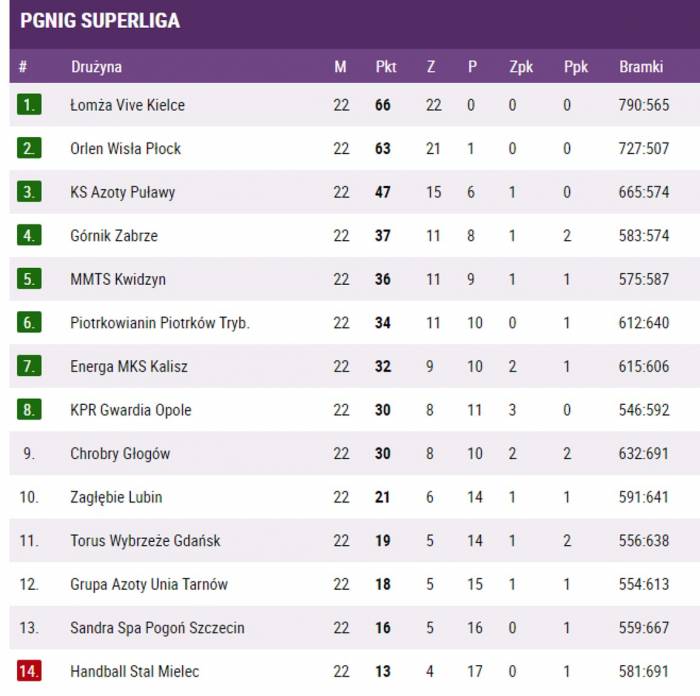Select the Górnik Zabrze team name
700x696 pixels.
pyautogui.click(x=114, y=235)
